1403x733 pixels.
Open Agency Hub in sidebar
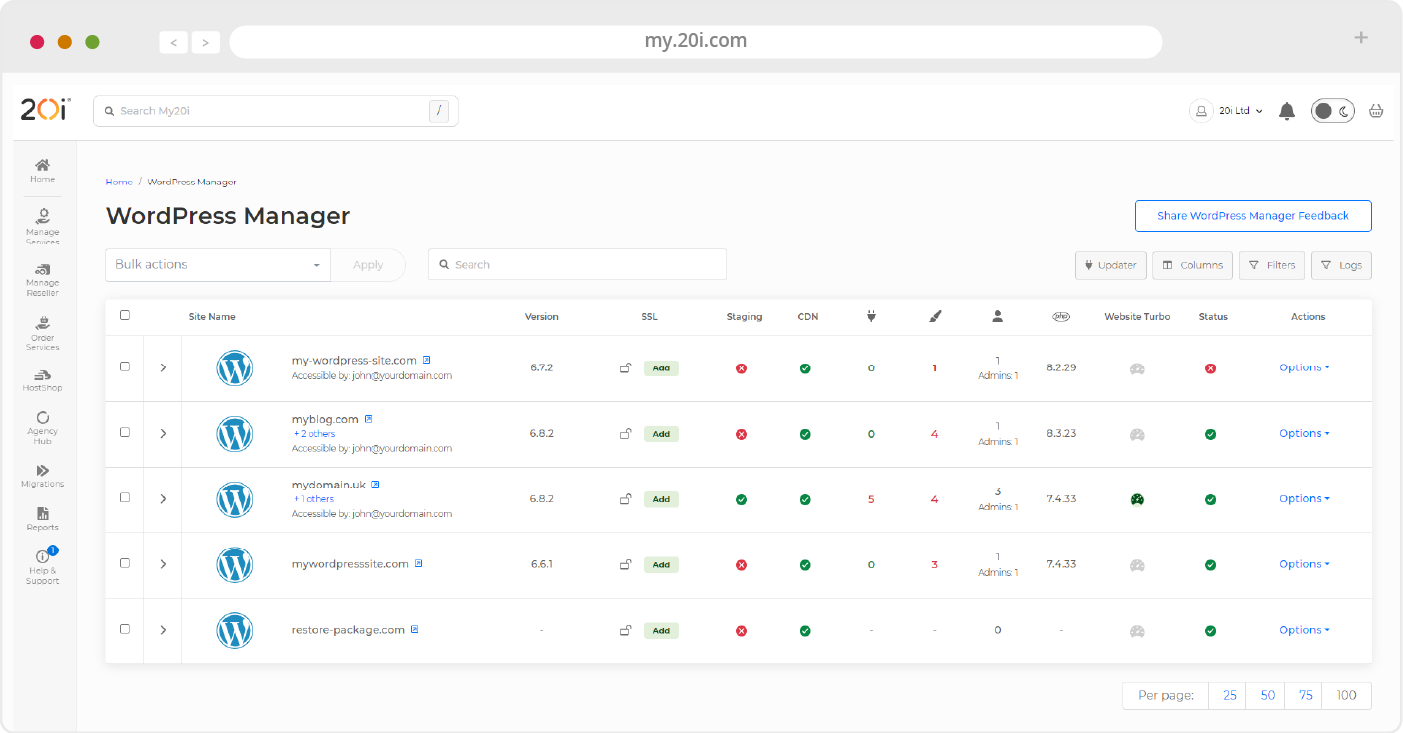coord(42,427)
